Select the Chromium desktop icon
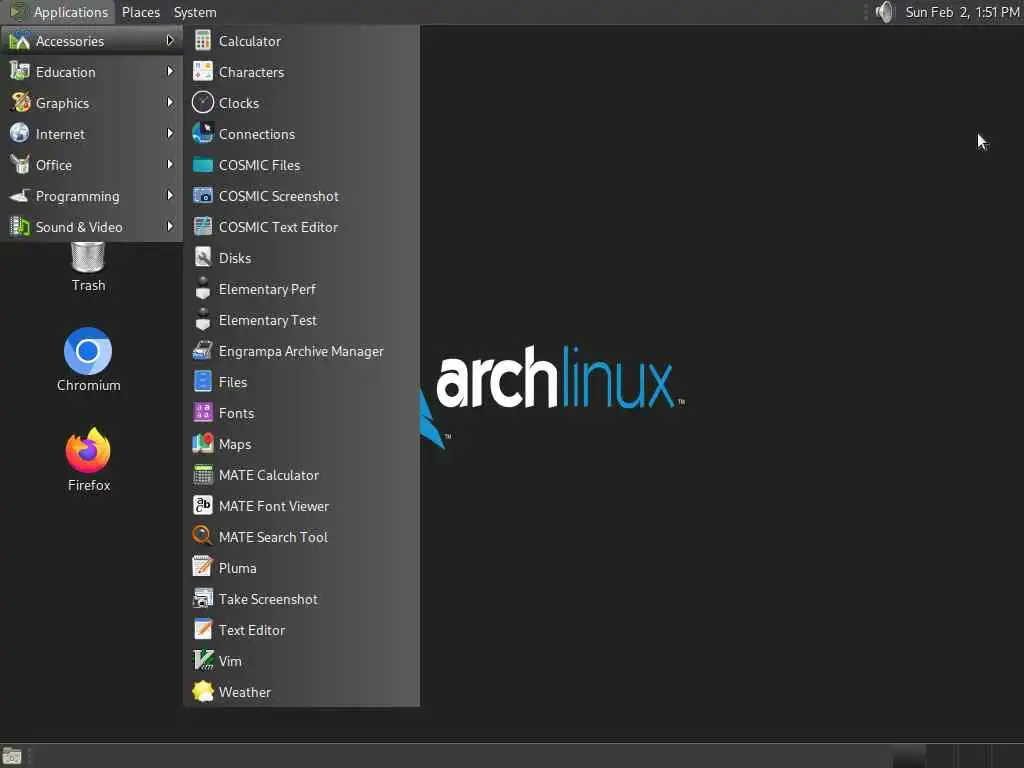Screen dimensions: 1024x768 pyautogui.click(x=88, y=360)
